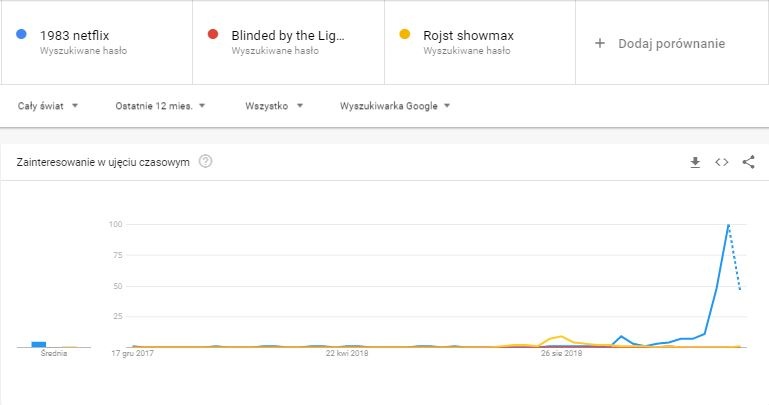Click the blue peak at 100 on the chart
The height and width of the screenshot is (405, 769).
728,225
